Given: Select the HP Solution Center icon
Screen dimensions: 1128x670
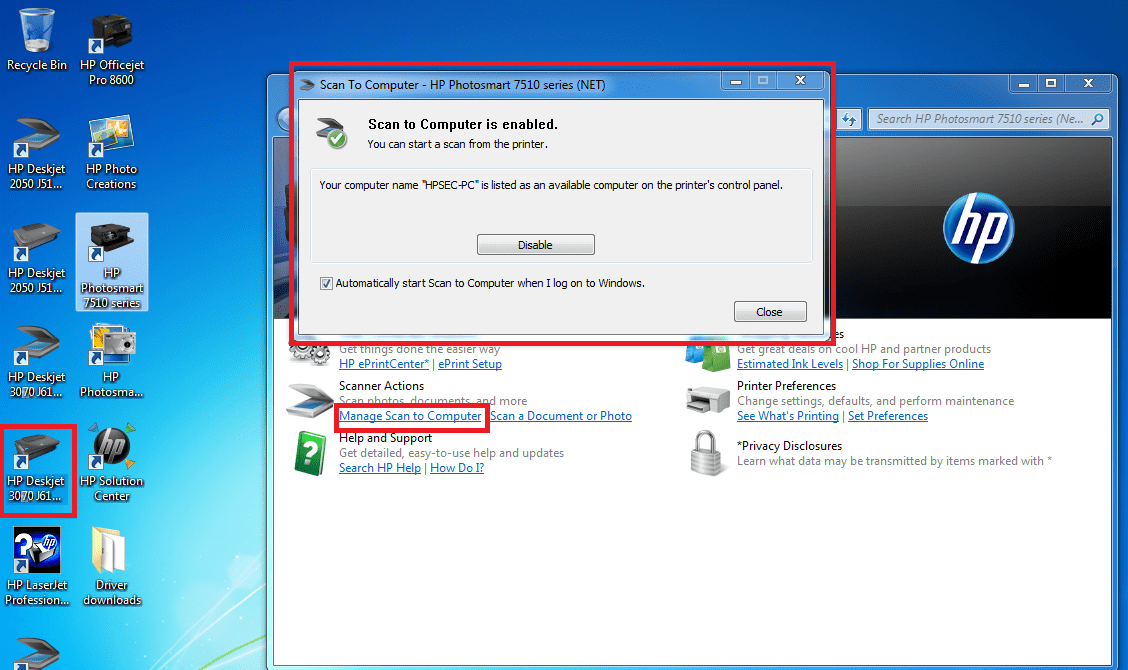Looking at the screenshot, I should point(112,463).
